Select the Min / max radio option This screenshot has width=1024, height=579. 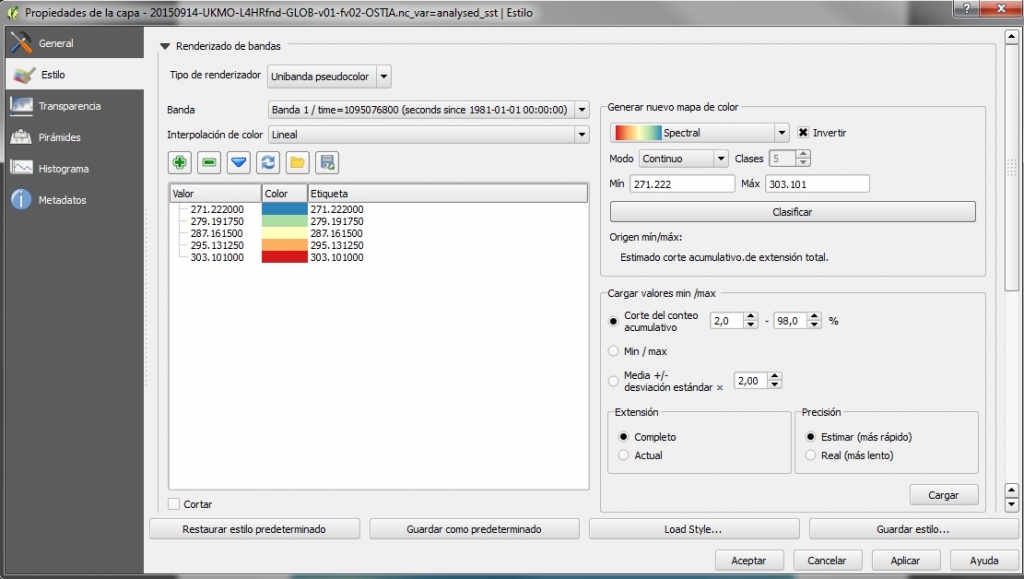(614, 351)
